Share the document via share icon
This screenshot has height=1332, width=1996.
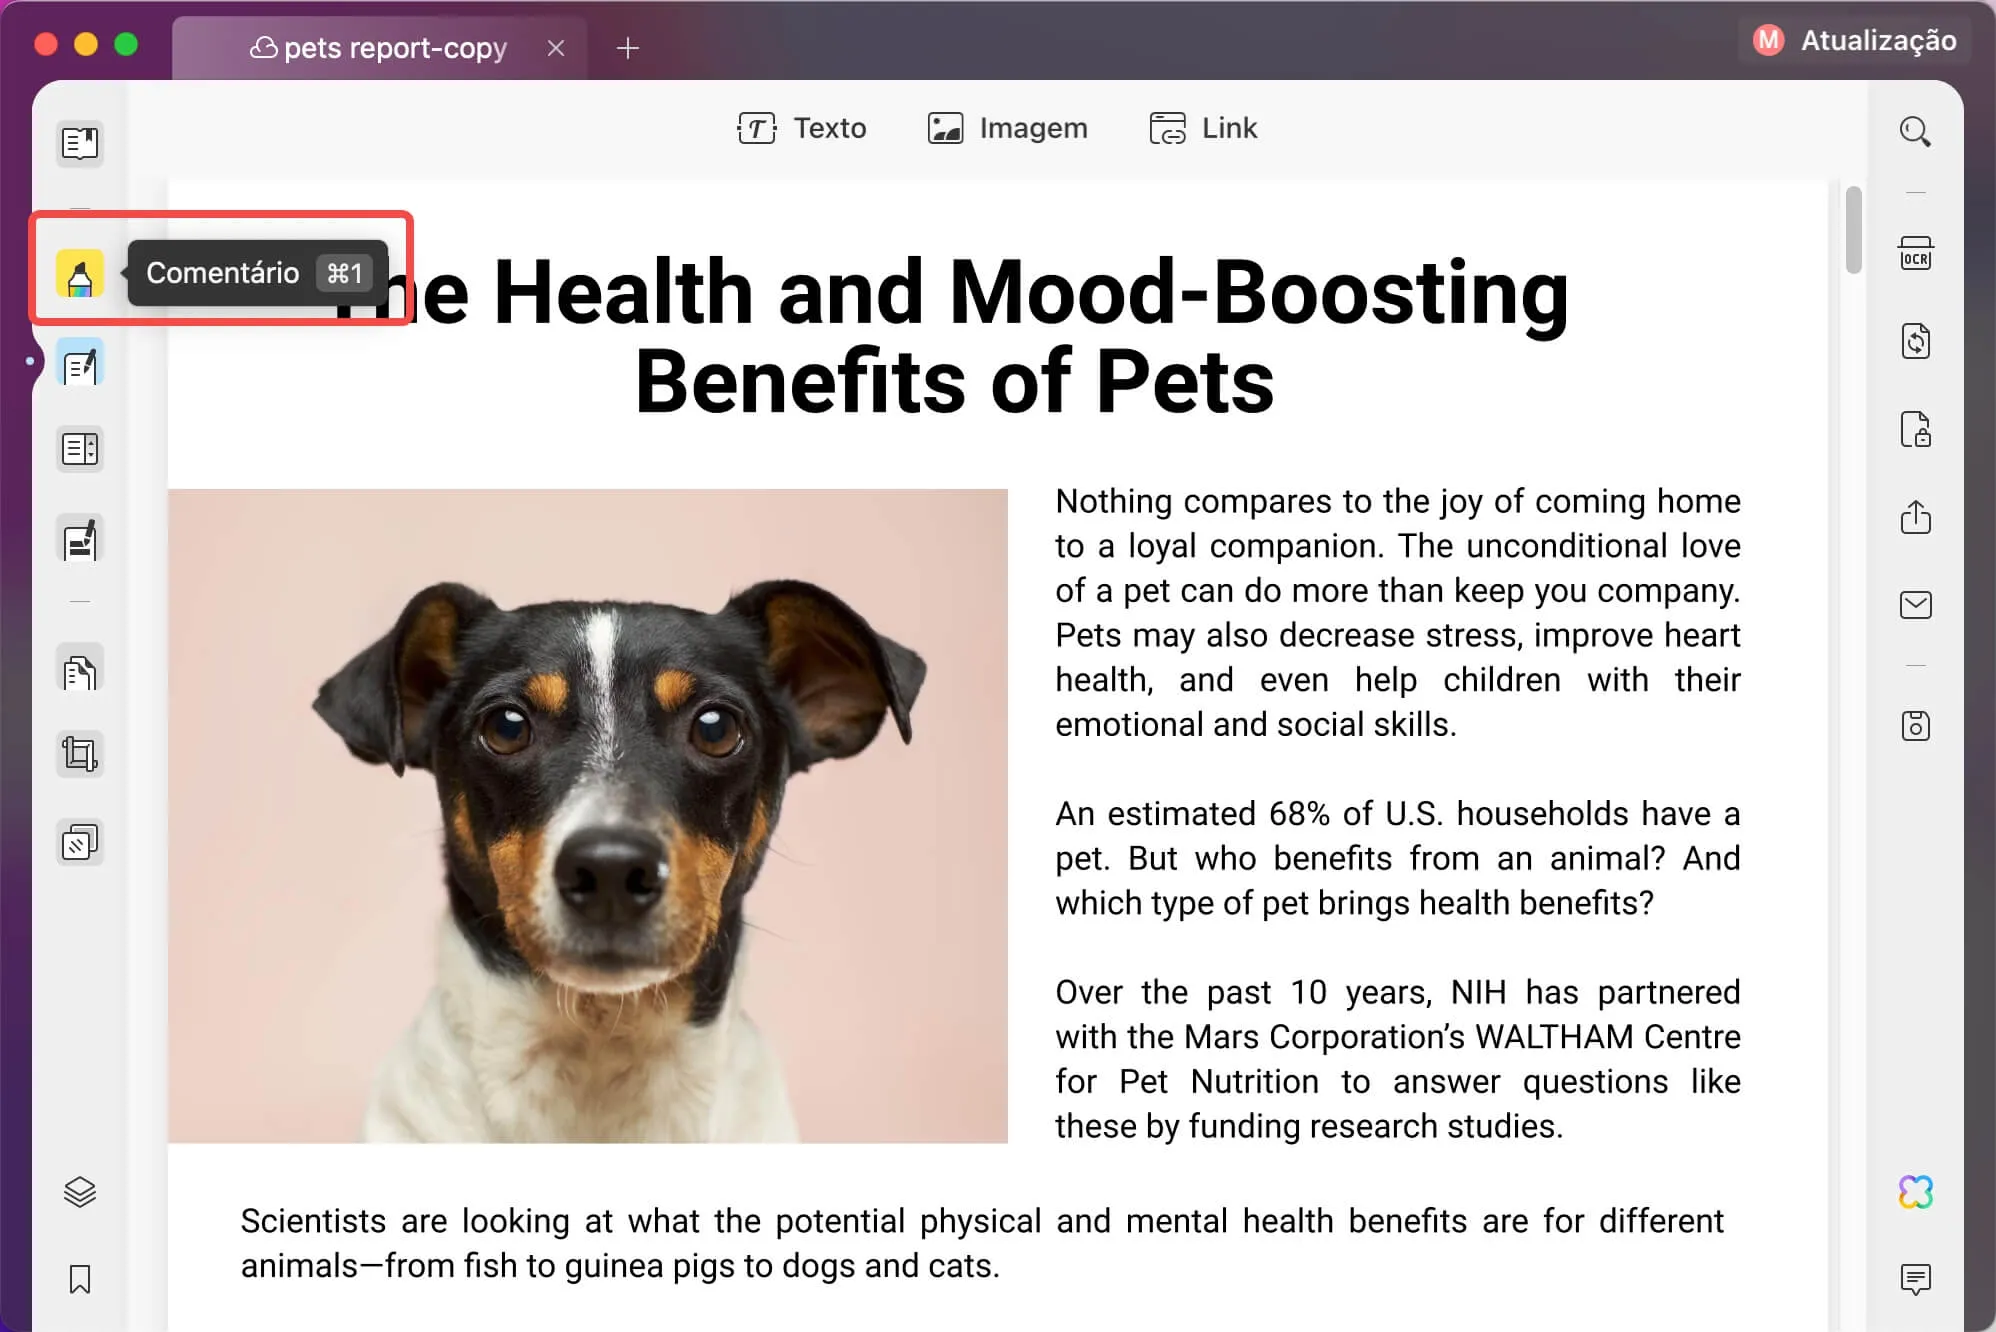tap(1915, 517)
